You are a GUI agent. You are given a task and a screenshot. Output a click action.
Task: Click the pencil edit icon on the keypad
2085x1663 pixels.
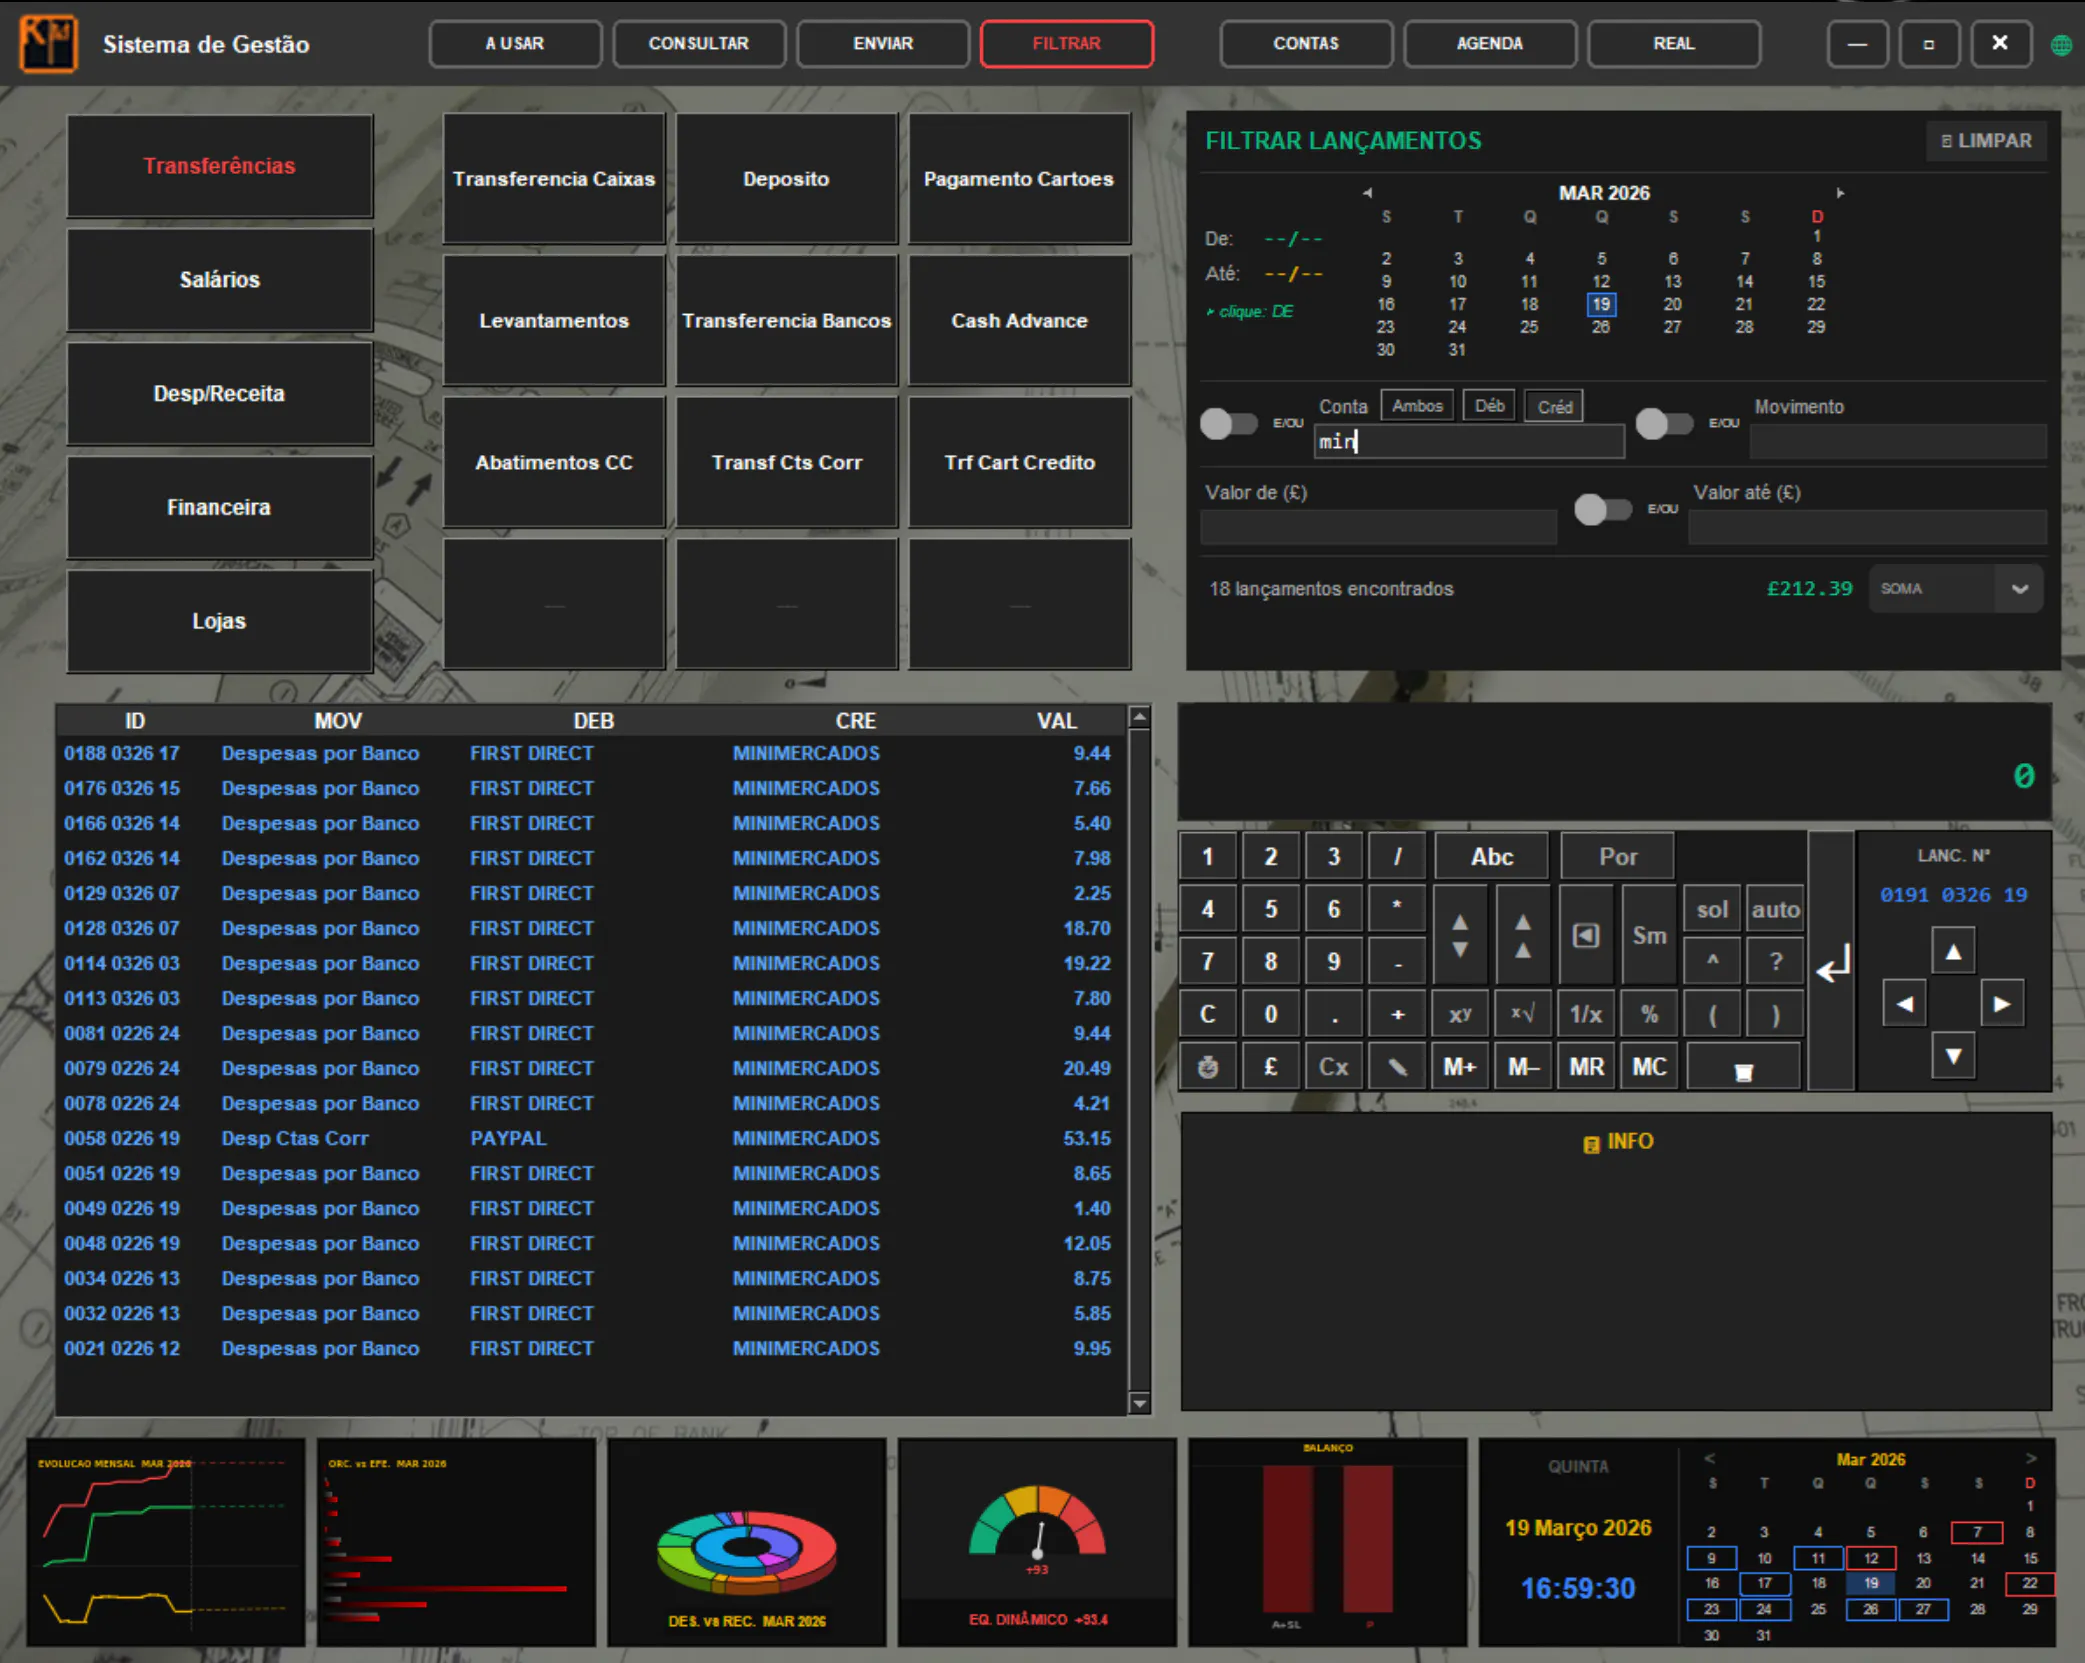pyautogui.click(x=1397, y=1067)
